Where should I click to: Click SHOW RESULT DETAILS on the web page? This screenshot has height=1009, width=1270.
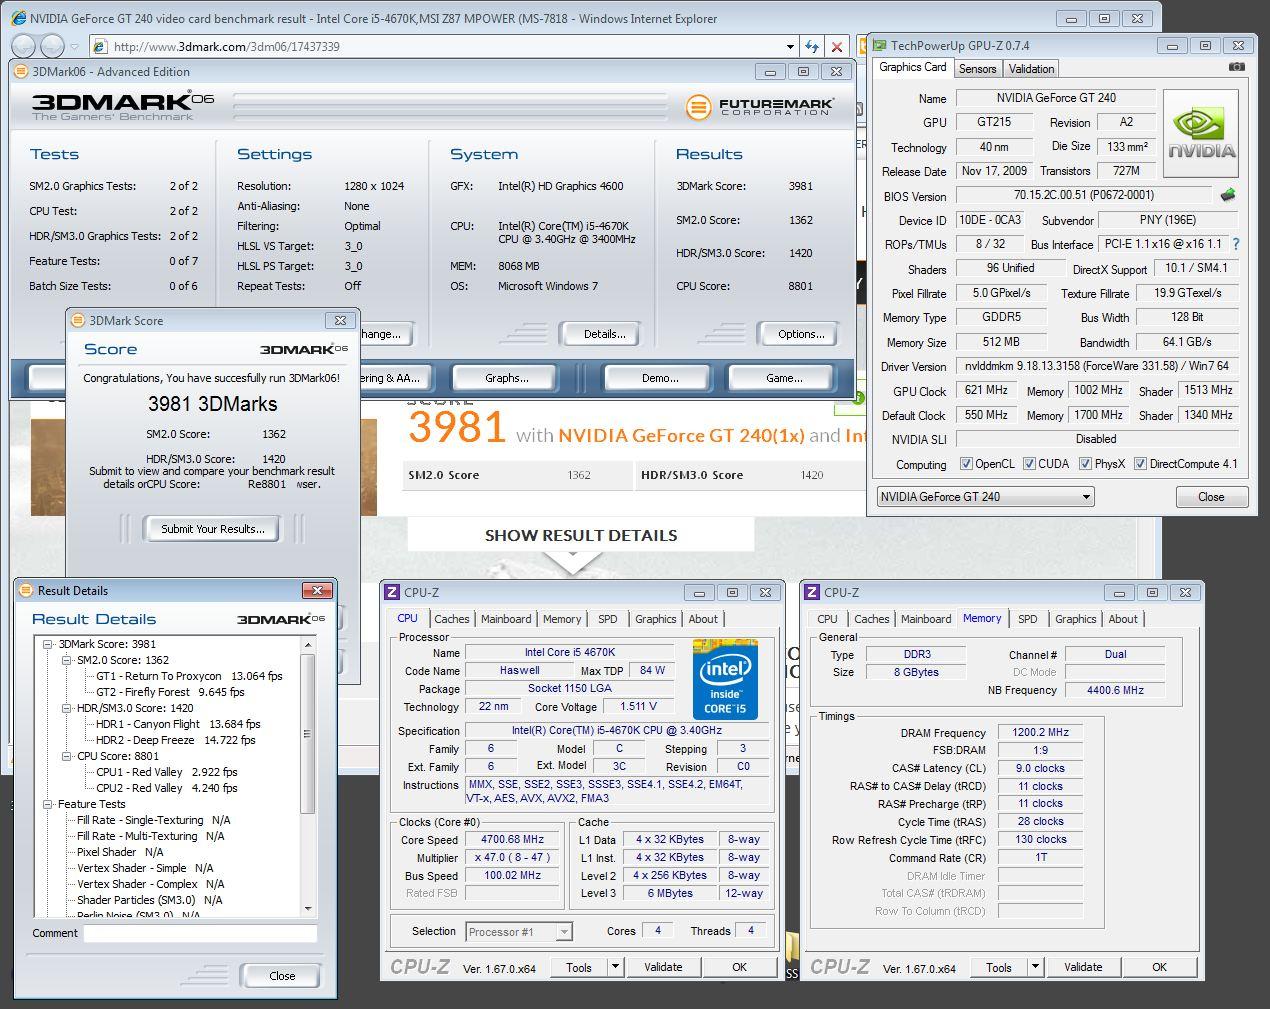click(x=580, y=535)
